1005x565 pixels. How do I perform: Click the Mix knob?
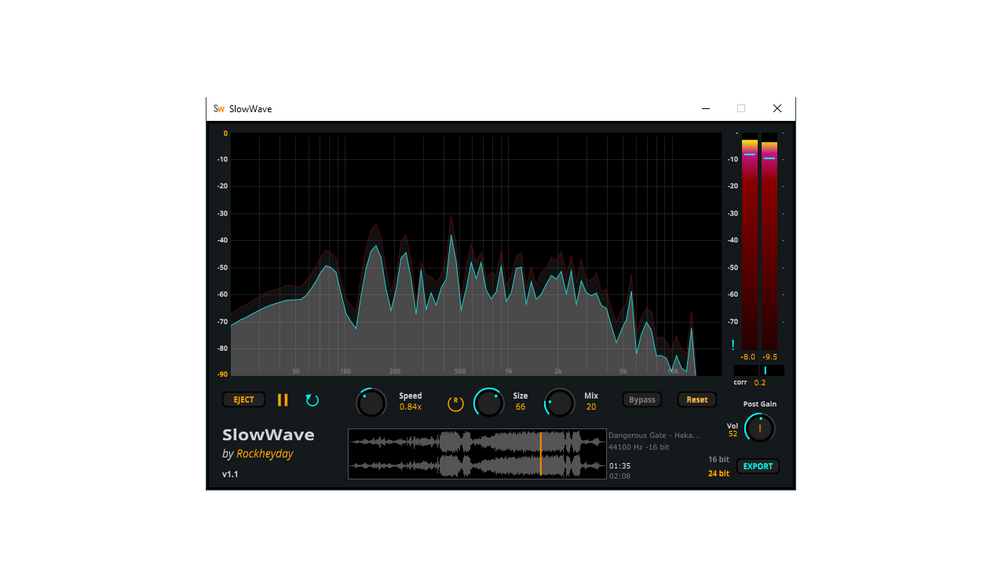(x=559, y=403)
